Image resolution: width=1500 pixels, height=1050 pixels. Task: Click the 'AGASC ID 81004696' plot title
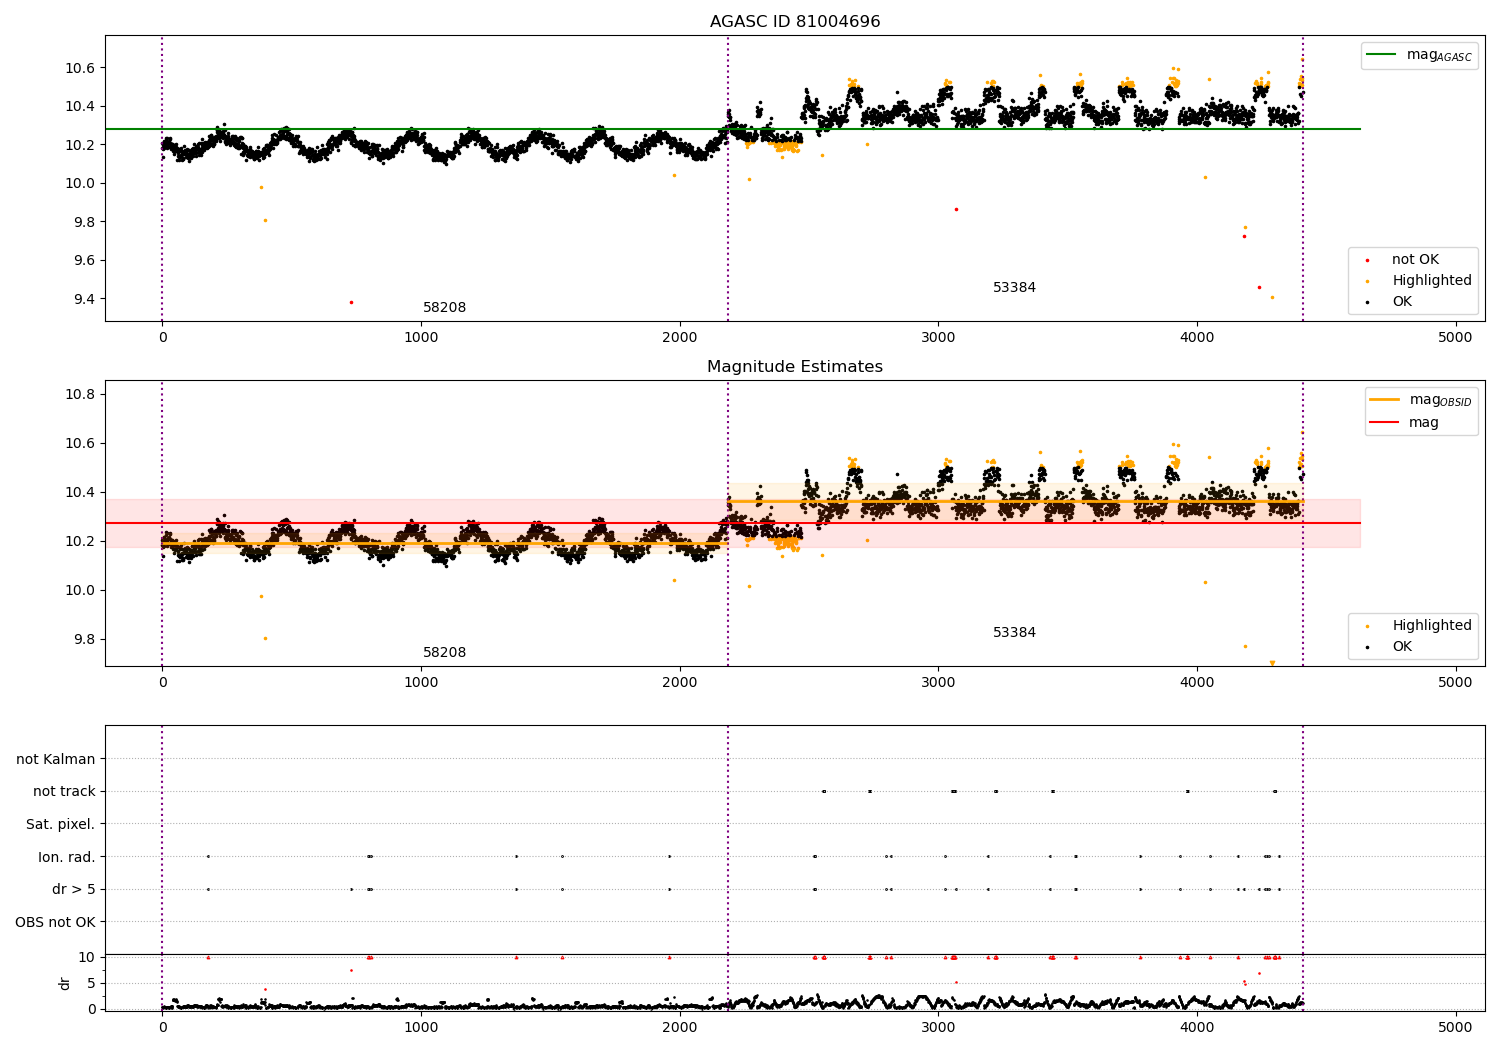795,22
